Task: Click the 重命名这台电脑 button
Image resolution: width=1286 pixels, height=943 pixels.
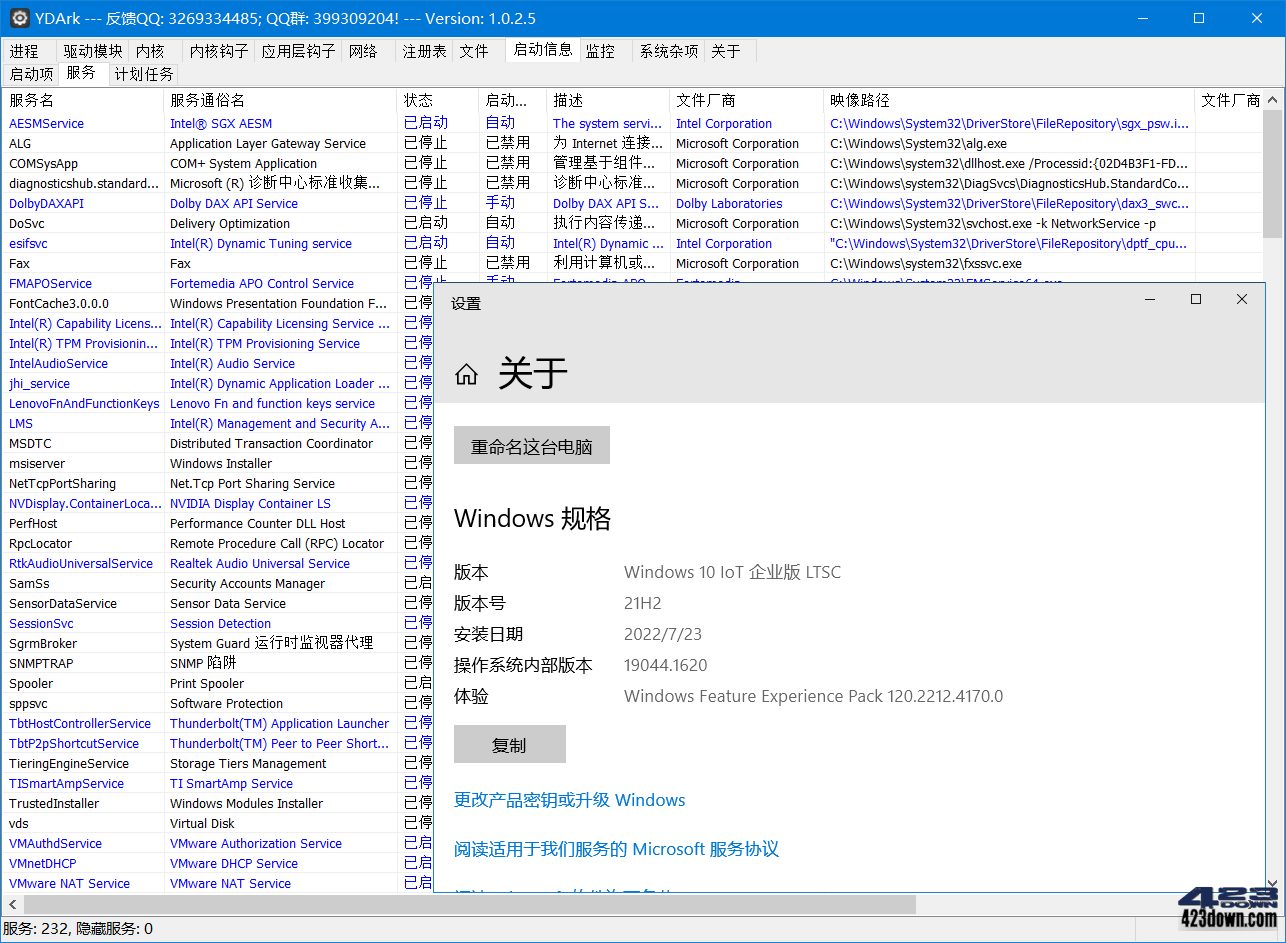Action: pyautogui.click(x=531, y=444)
